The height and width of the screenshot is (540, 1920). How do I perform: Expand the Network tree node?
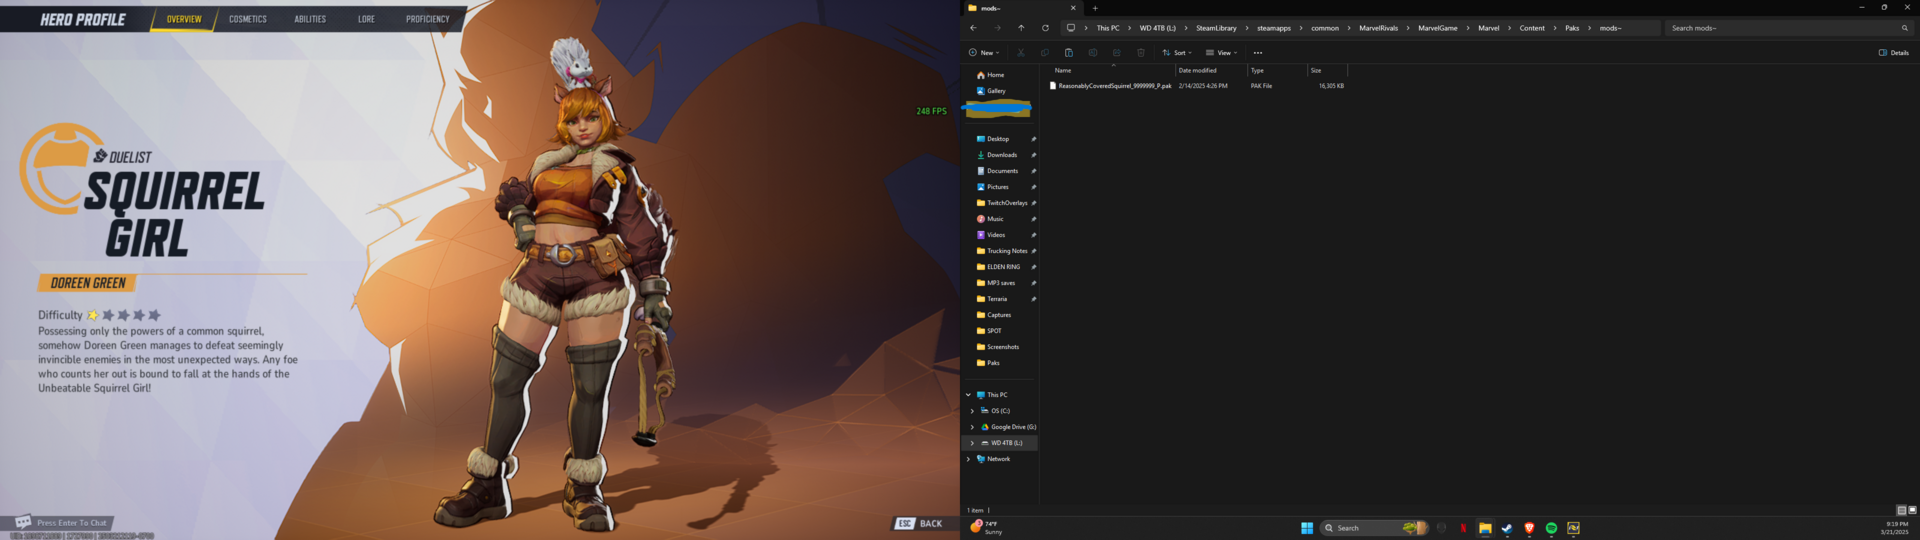point(968,459)
